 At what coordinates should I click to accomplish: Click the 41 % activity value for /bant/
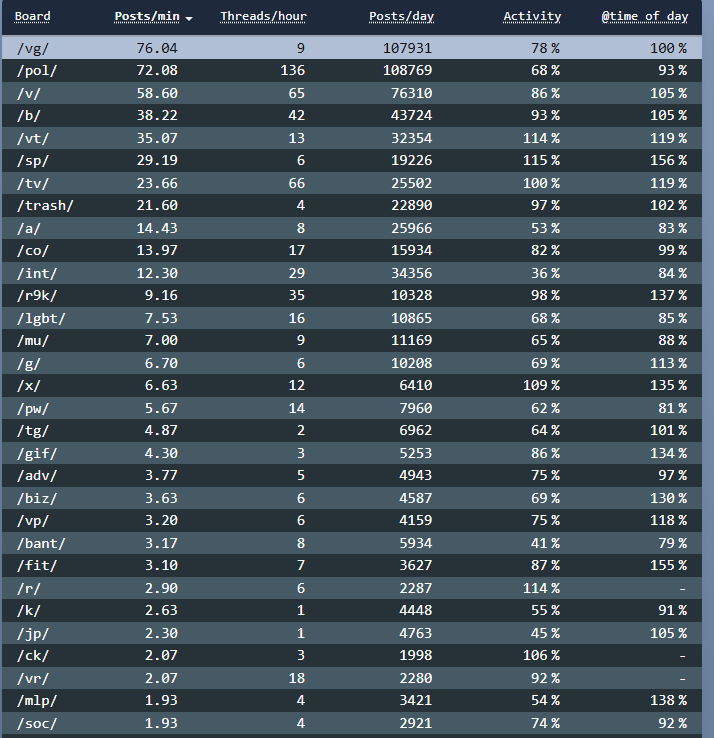pyautogui.click(x=546, y=543)
